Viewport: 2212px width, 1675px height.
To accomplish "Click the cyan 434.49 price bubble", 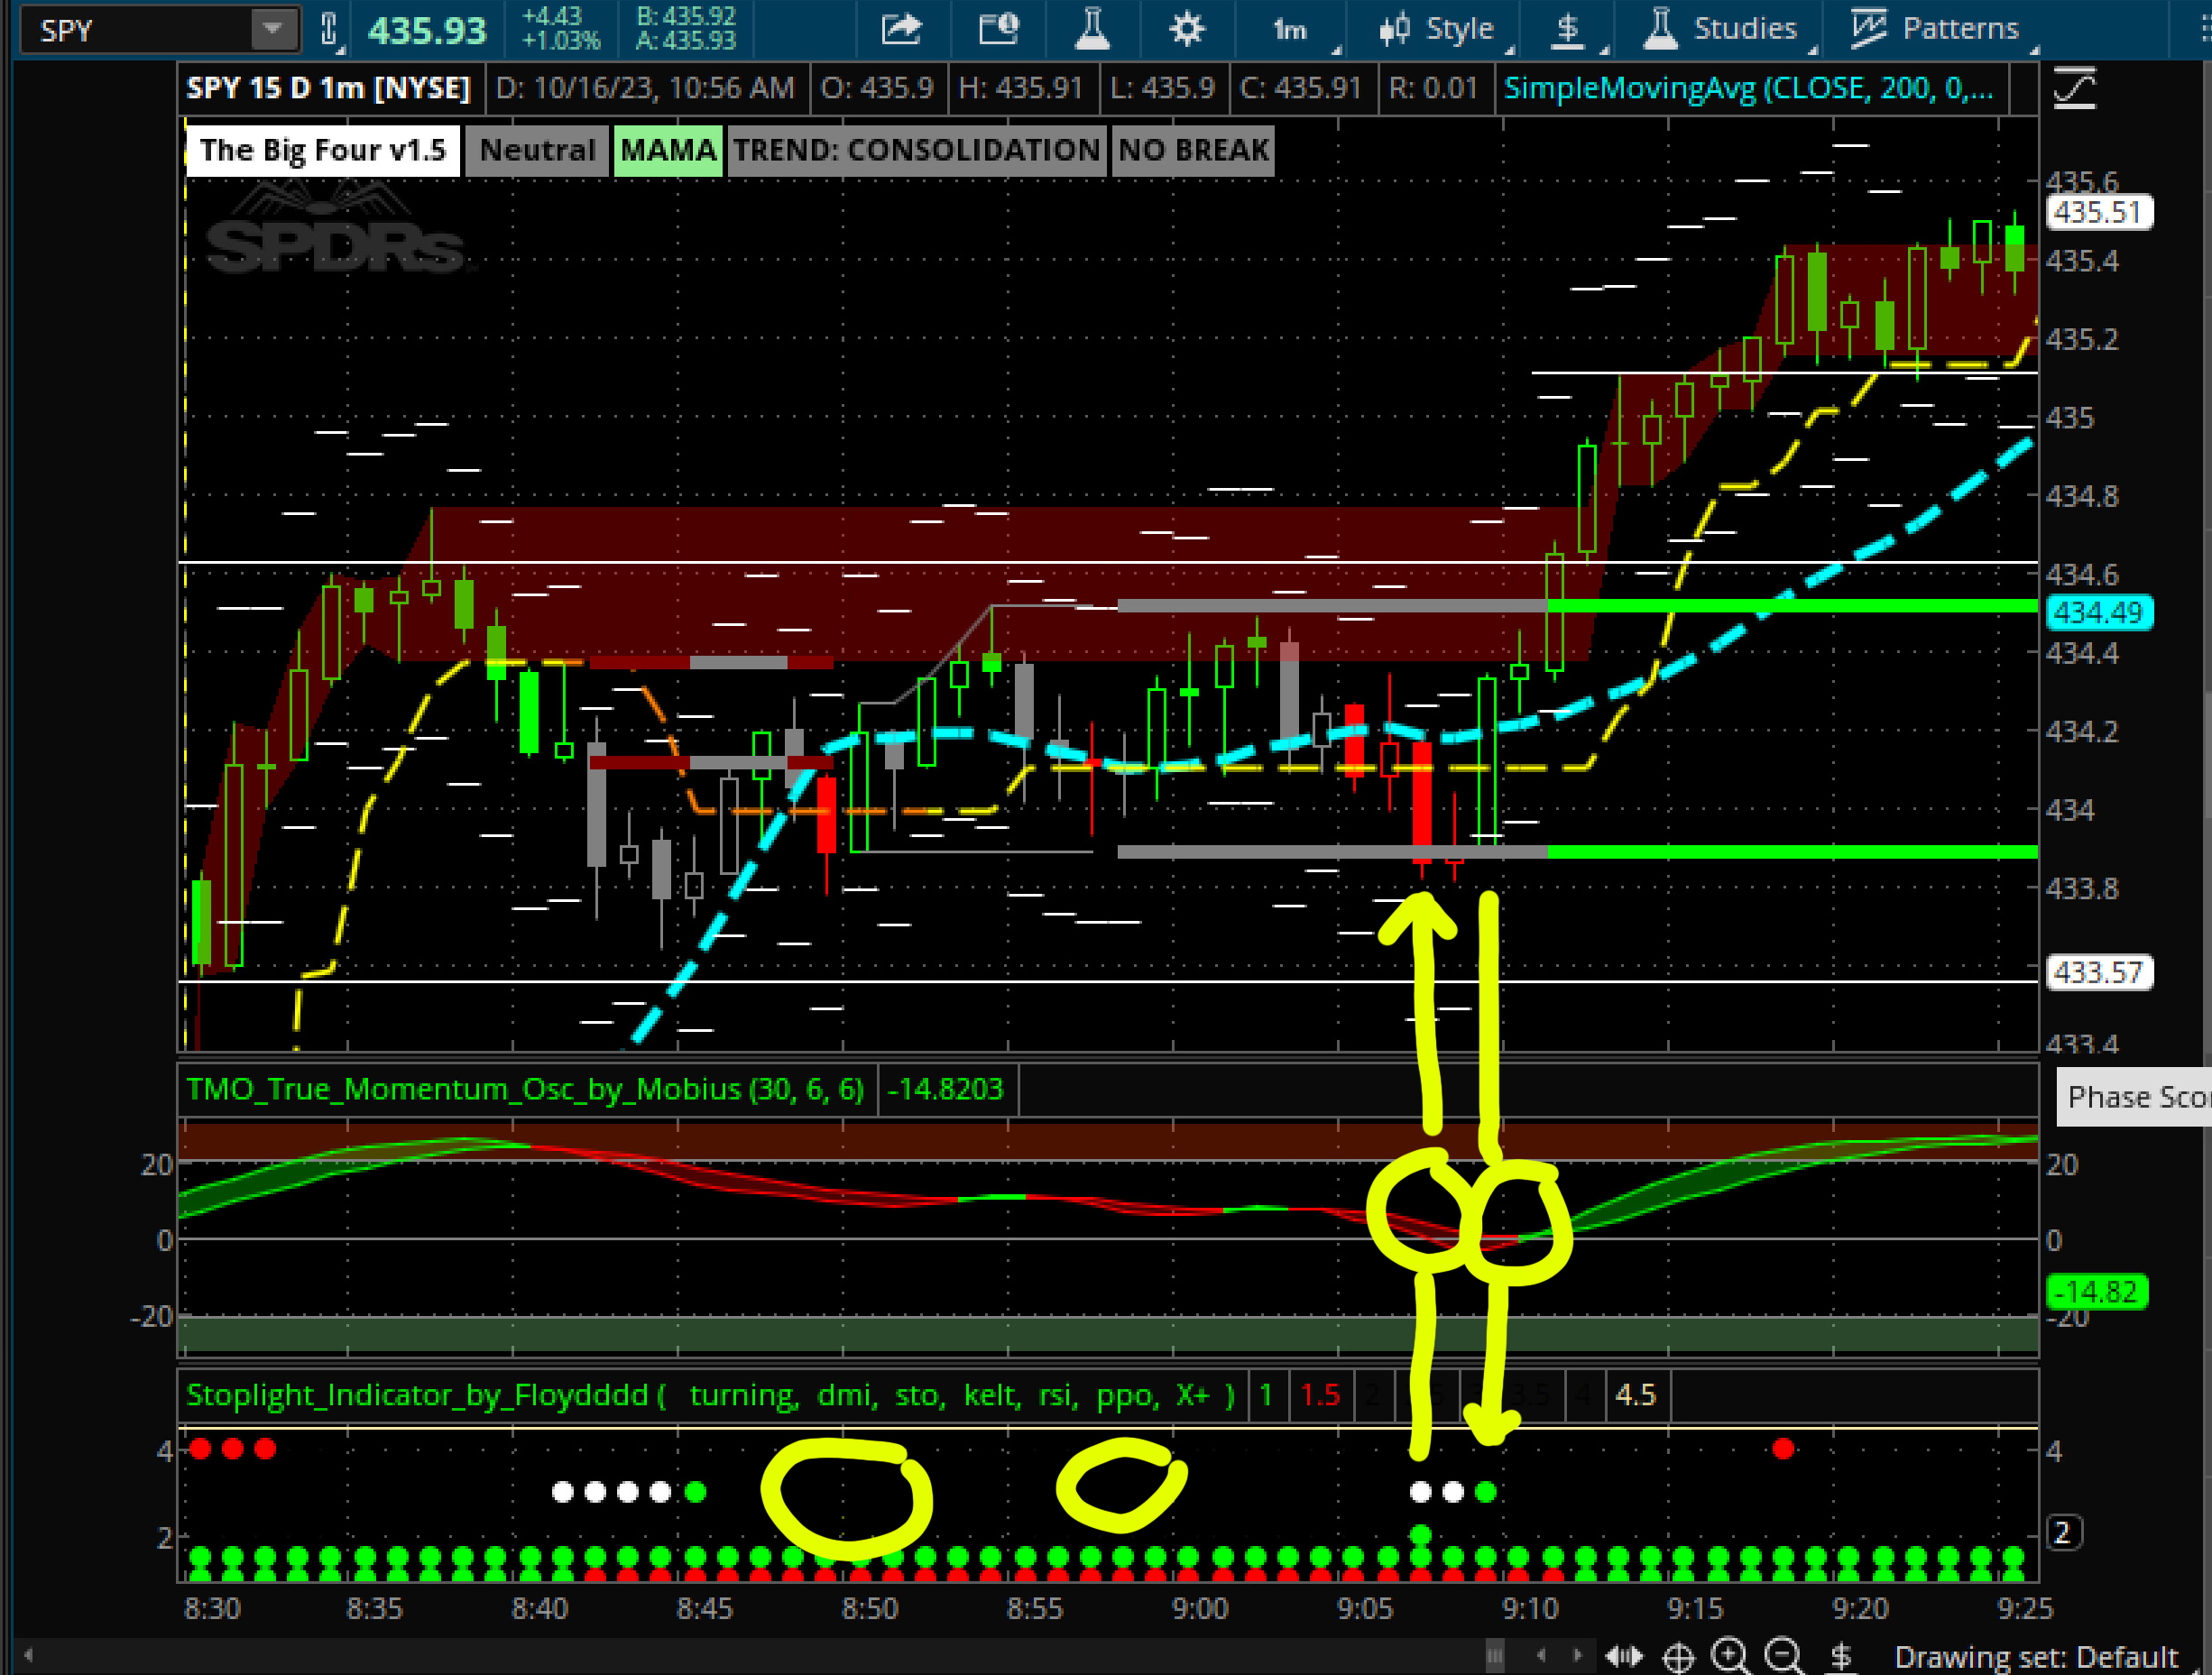I will click(x=2099, y=612).
